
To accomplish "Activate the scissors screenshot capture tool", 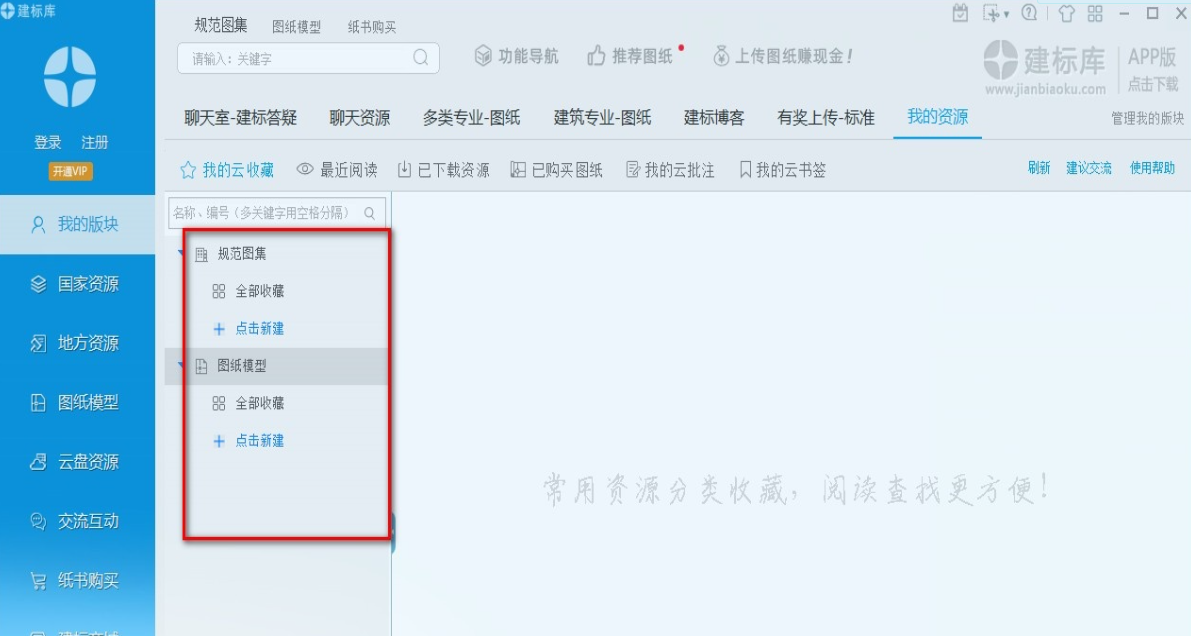I will pos(991,13).
